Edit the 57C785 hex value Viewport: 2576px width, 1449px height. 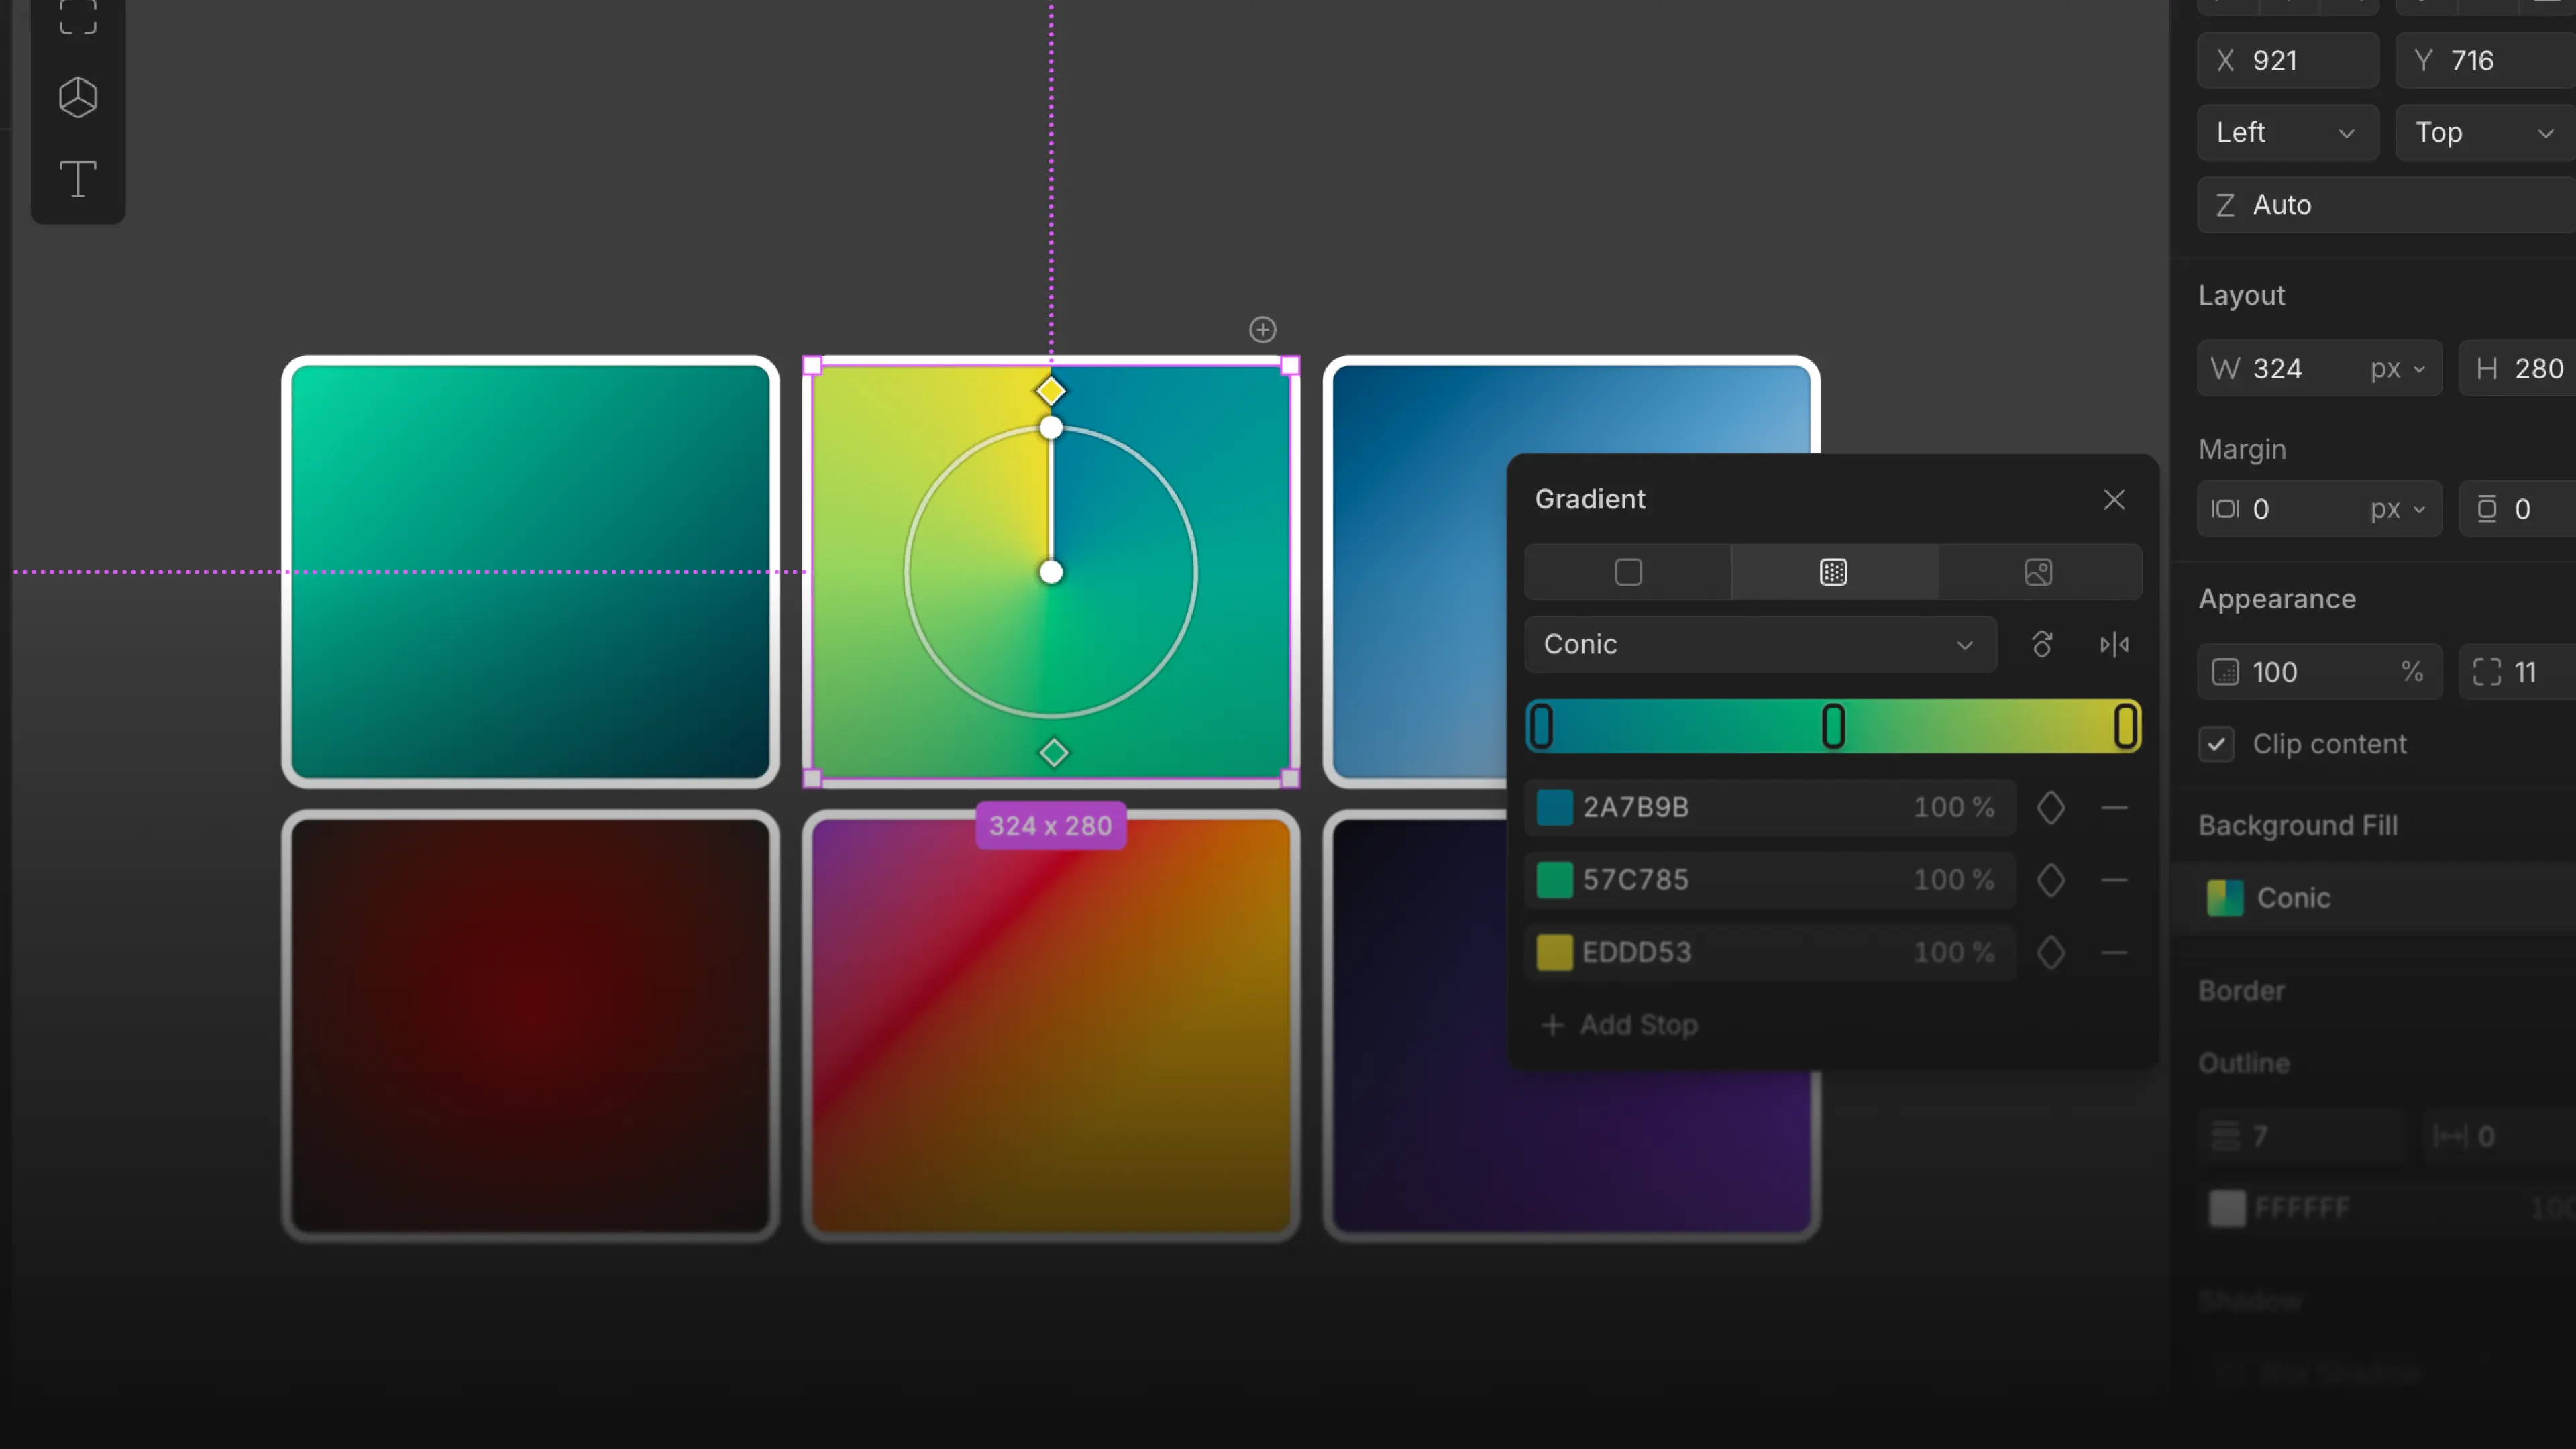pyautogui.click(x=1636, y=880)
